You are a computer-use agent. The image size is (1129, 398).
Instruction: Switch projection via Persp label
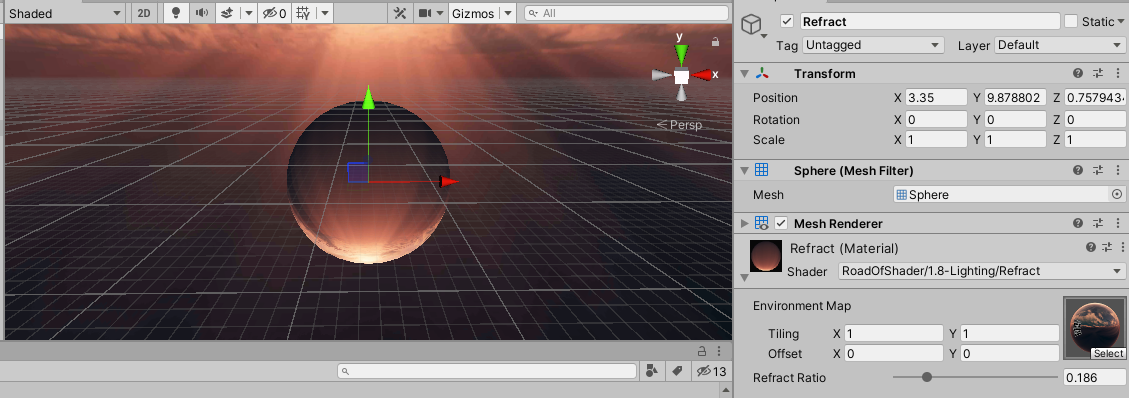coord(679,125)
